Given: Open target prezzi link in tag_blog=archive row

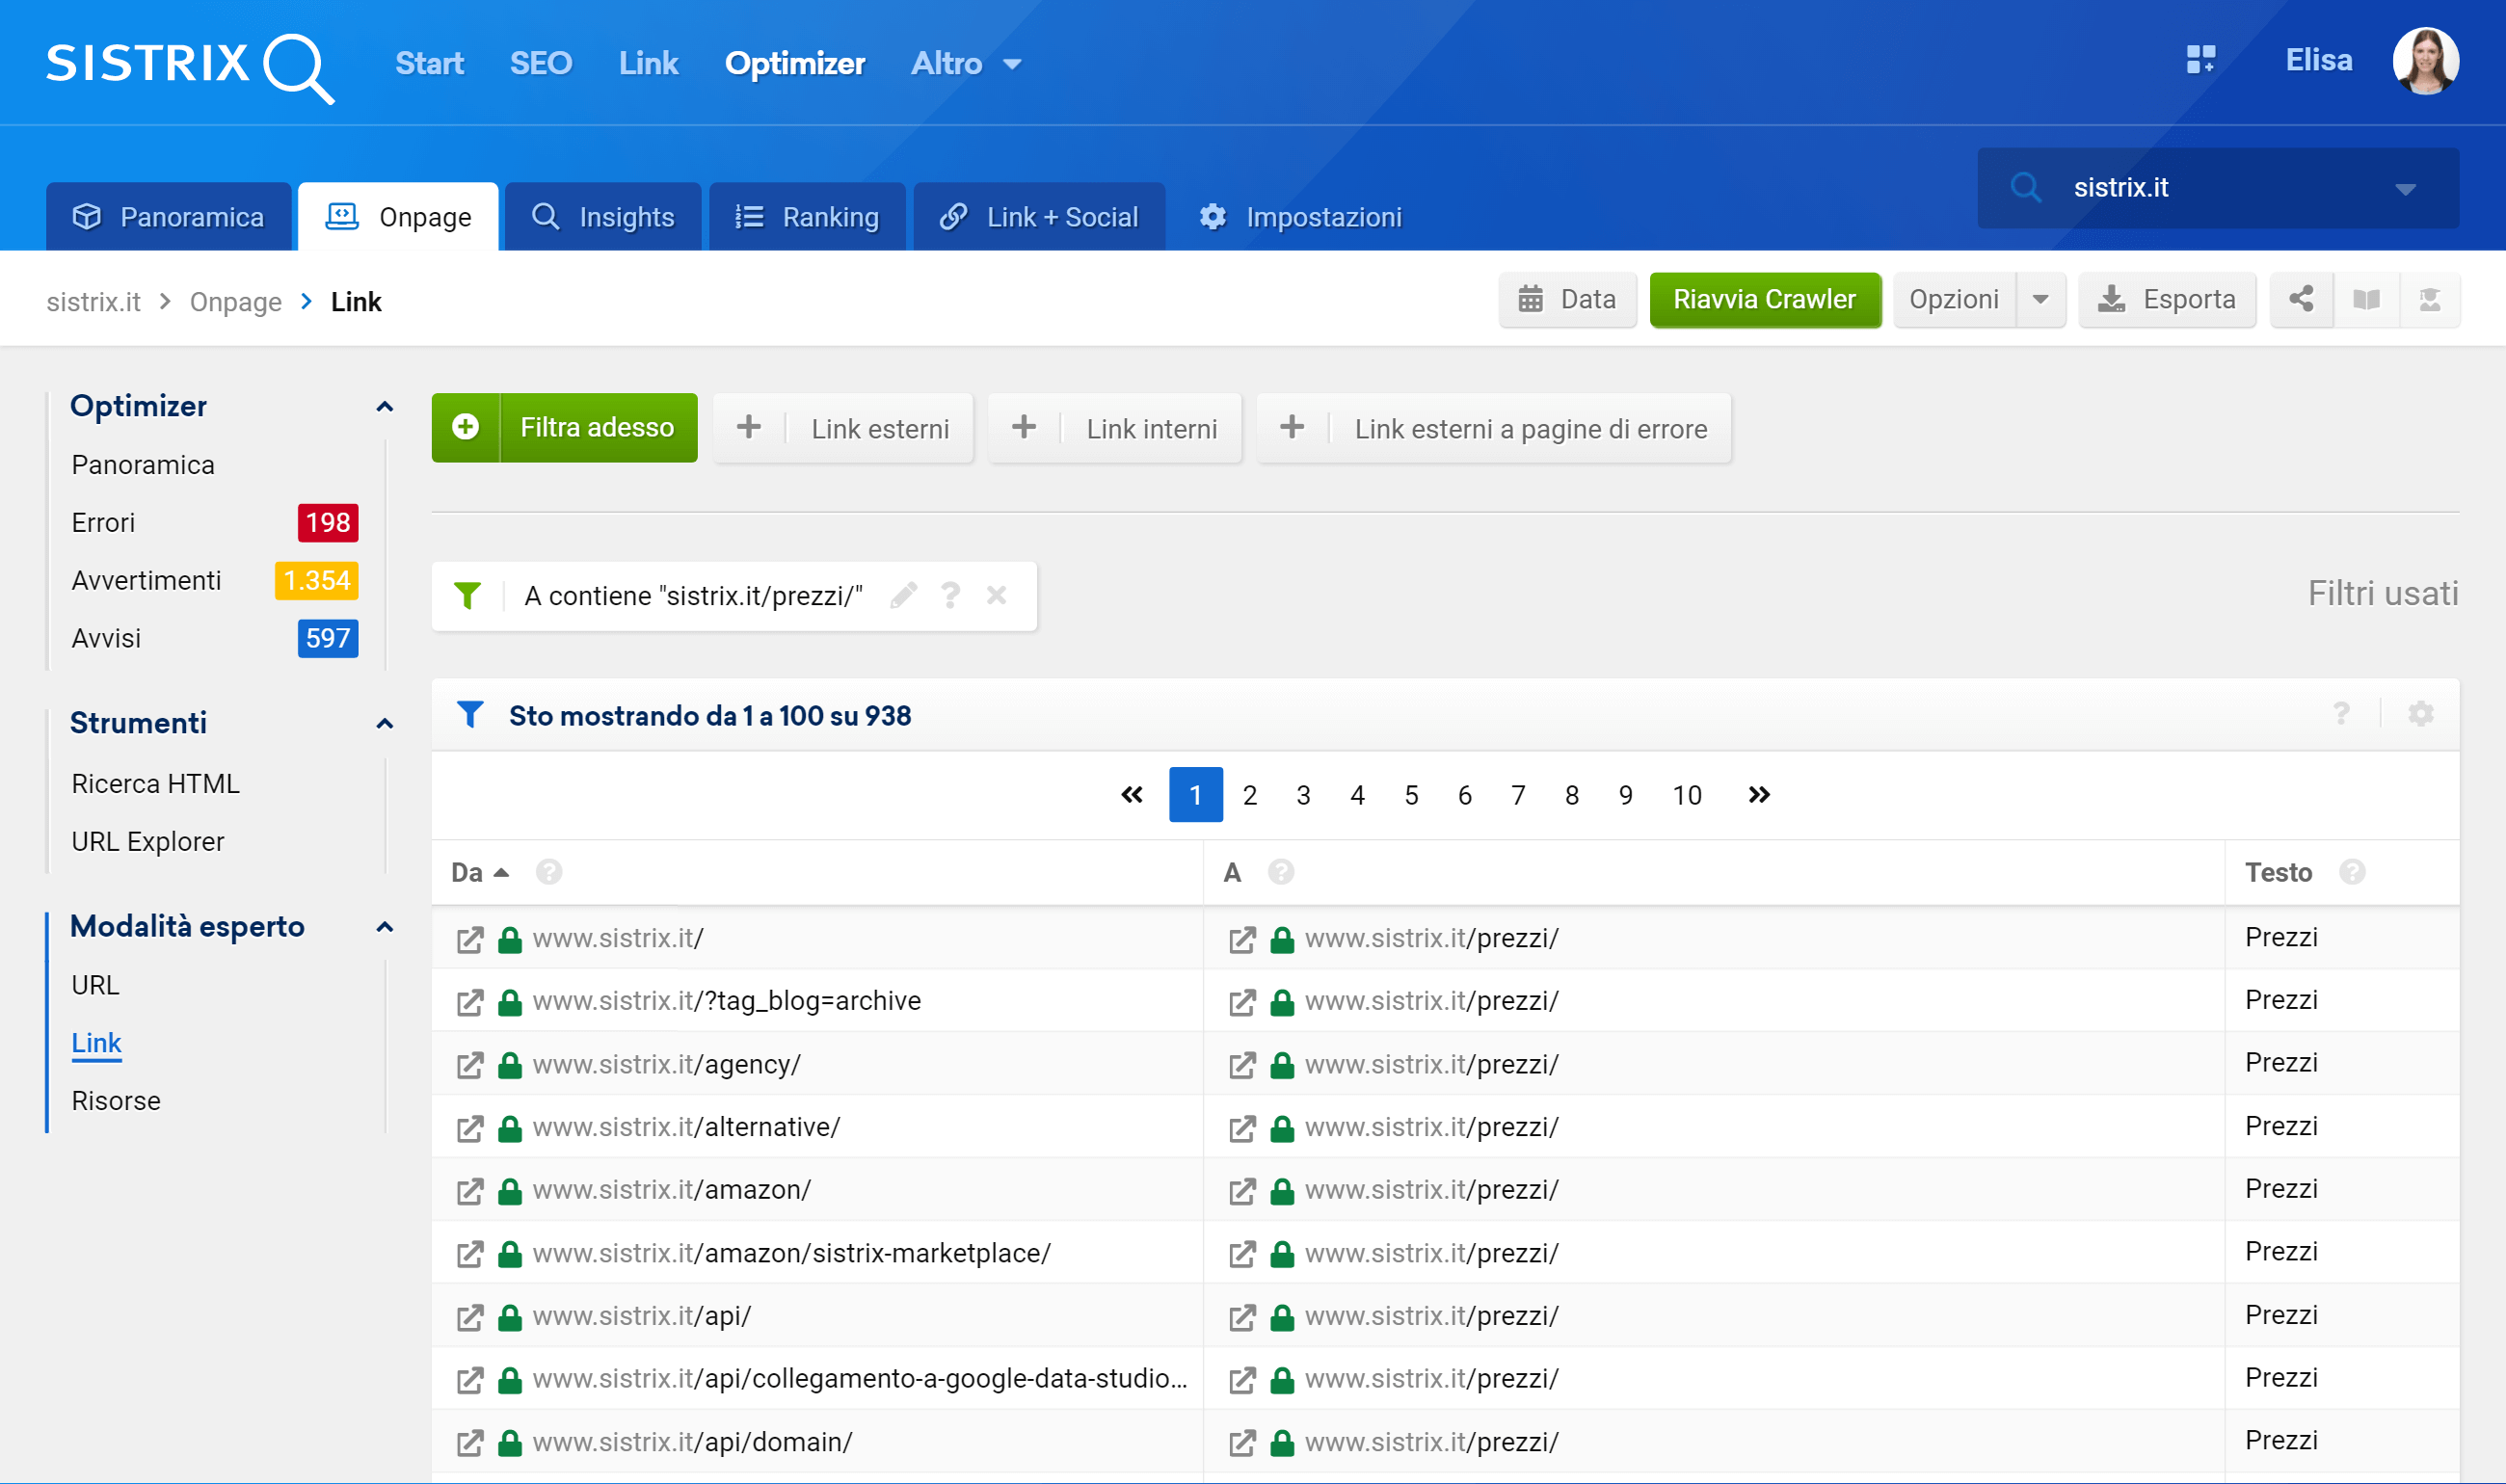Looking at the screenshot, I should click(x=1242, y=1002).
